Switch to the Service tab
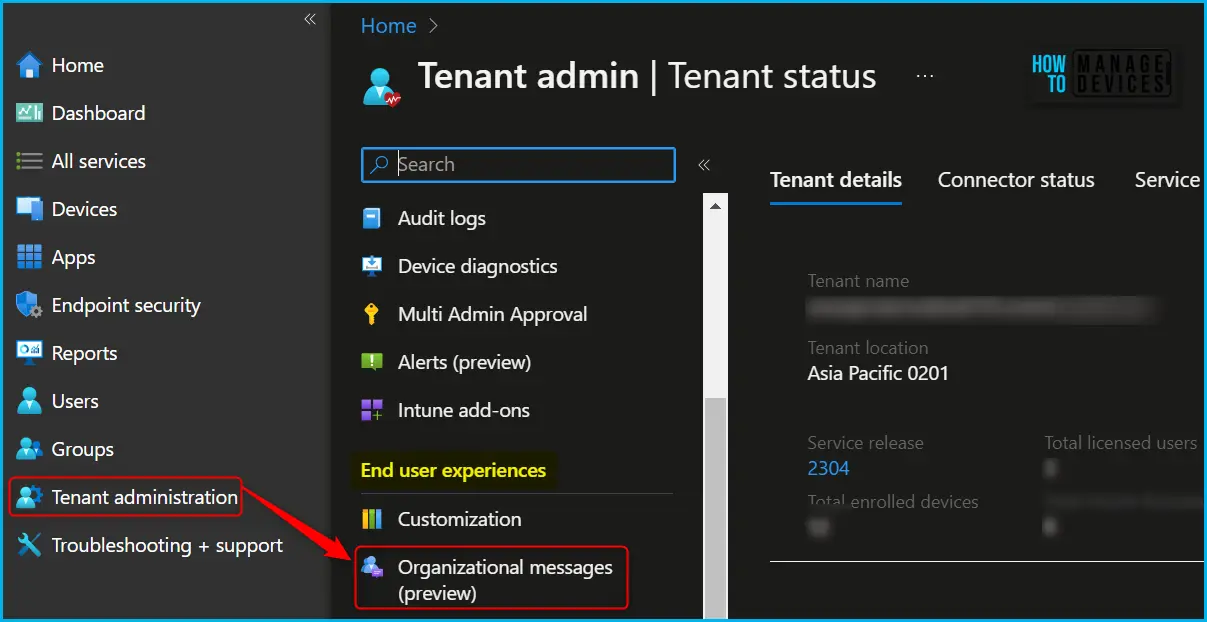This screenshot has height=622, width=1207. click(x=1167, y=180)
